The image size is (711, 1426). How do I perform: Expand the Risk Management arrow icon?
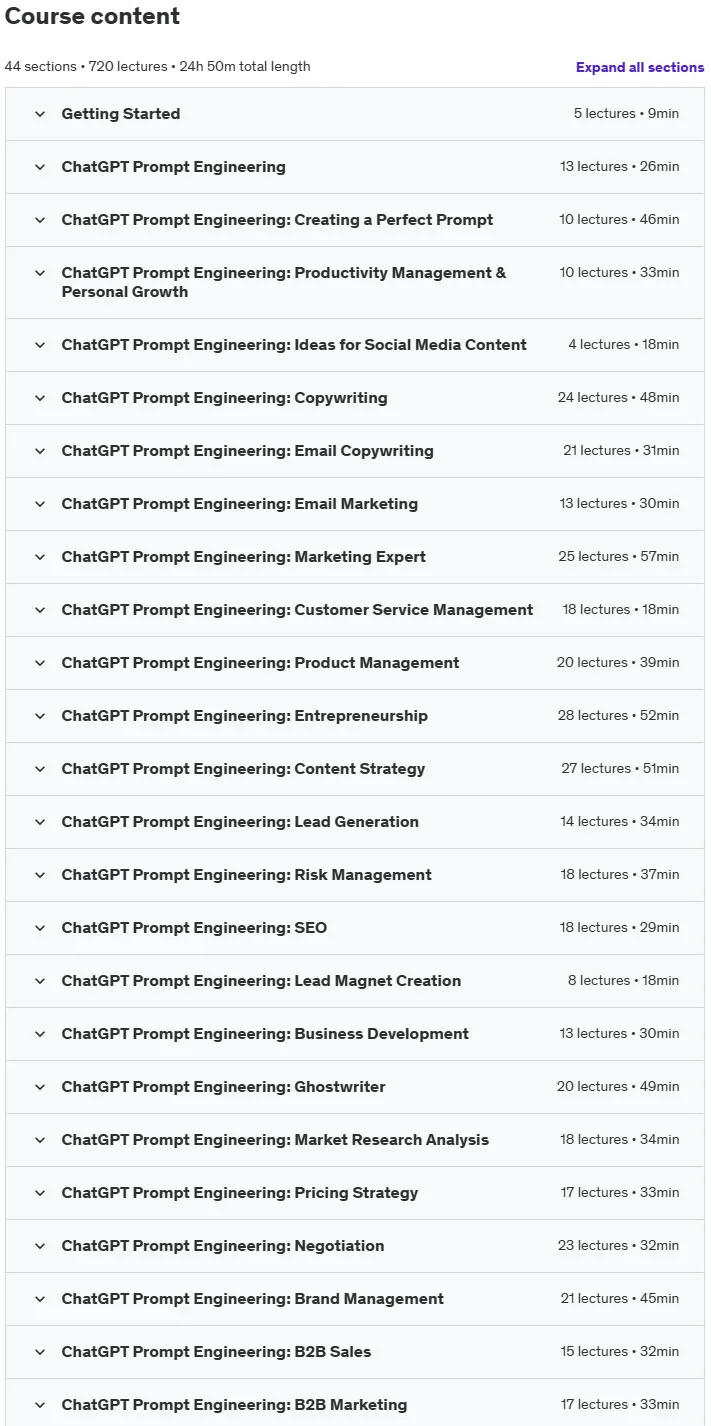point(40,875)
